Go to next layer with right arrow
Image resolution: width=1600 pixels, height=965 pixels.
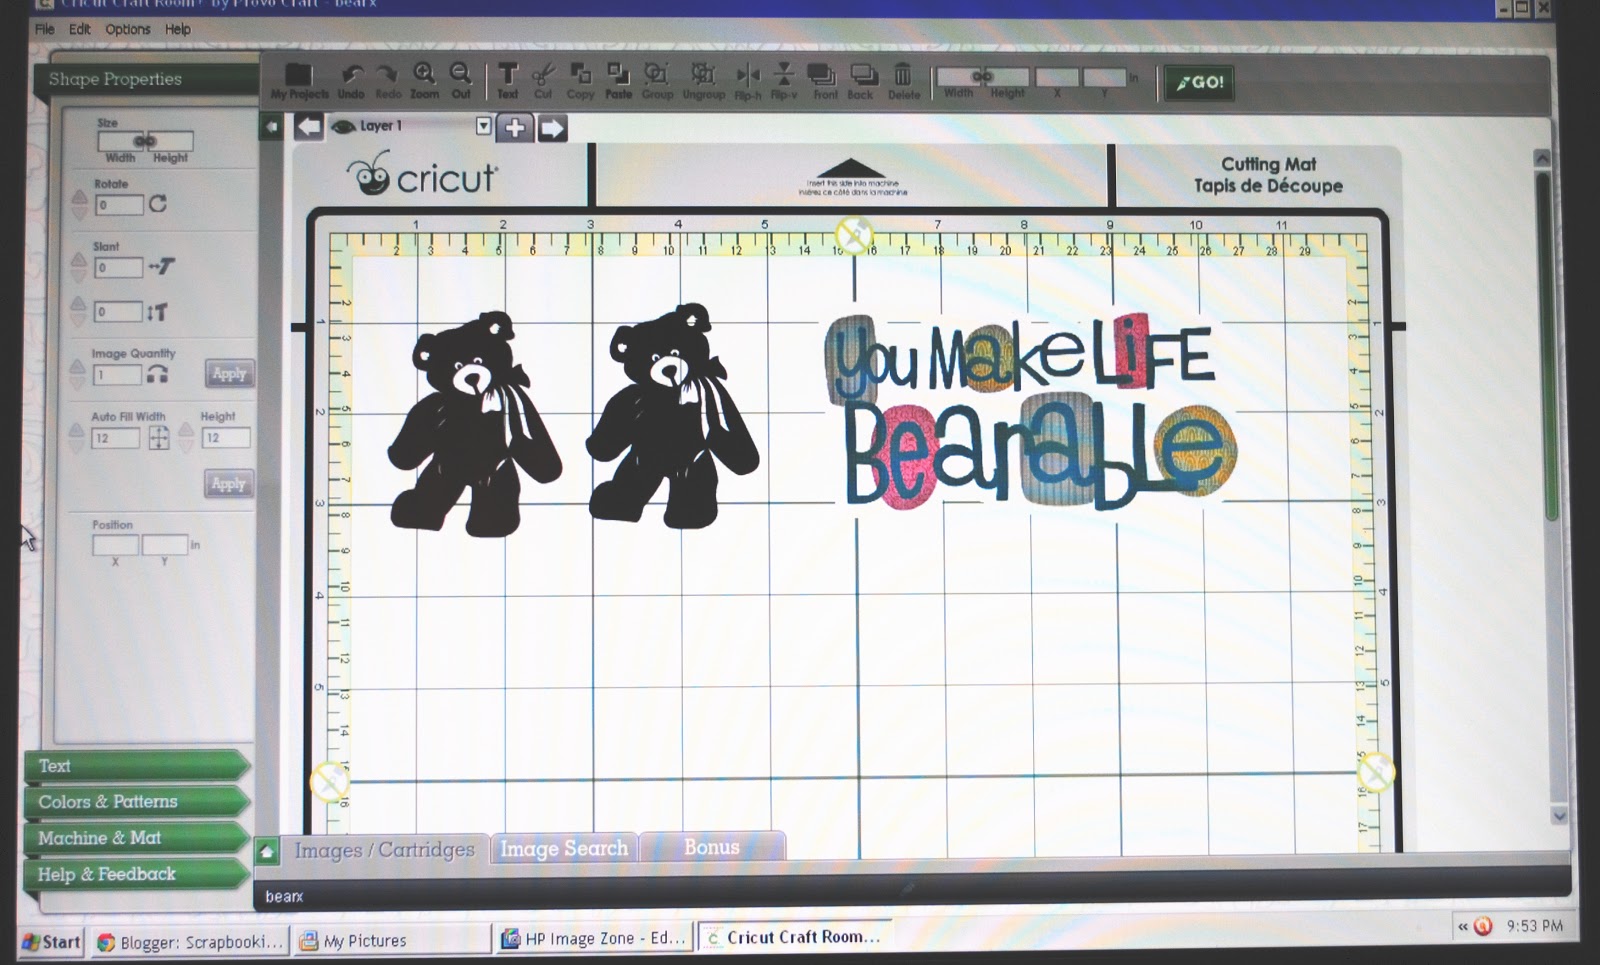[x=552, y=128]
